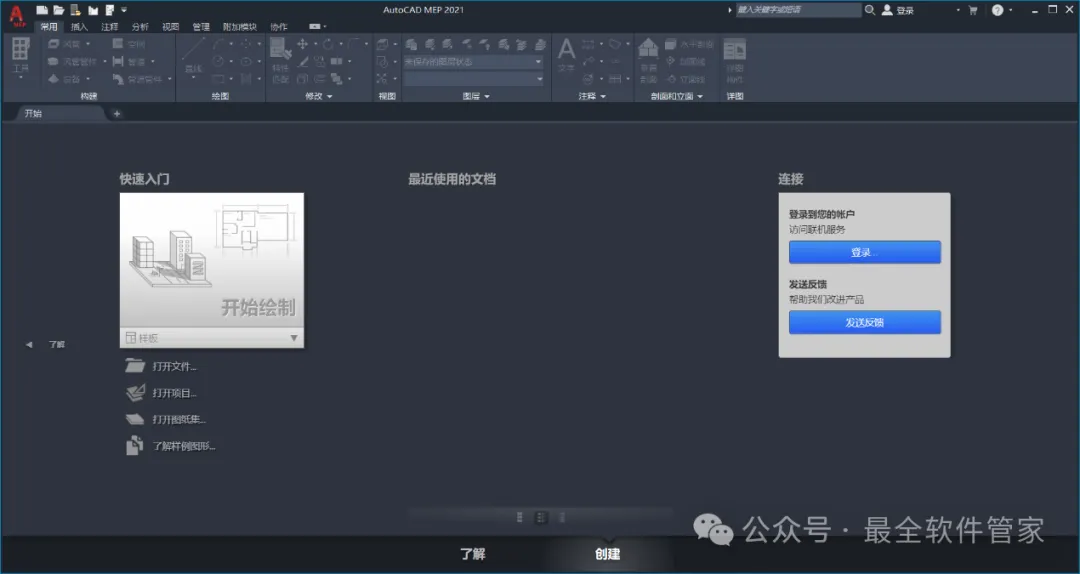Switch to the 创建 page at the bottom
The height and width of the screenshot is (574, 1080).
608,554
